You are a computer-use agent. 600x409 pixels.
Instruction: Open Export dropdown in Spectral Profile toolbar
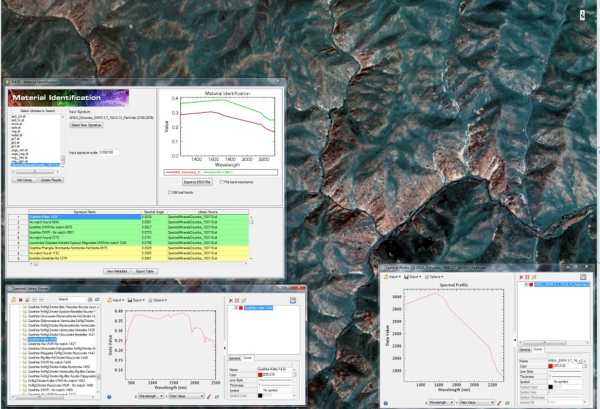click(x=412, y=277)
